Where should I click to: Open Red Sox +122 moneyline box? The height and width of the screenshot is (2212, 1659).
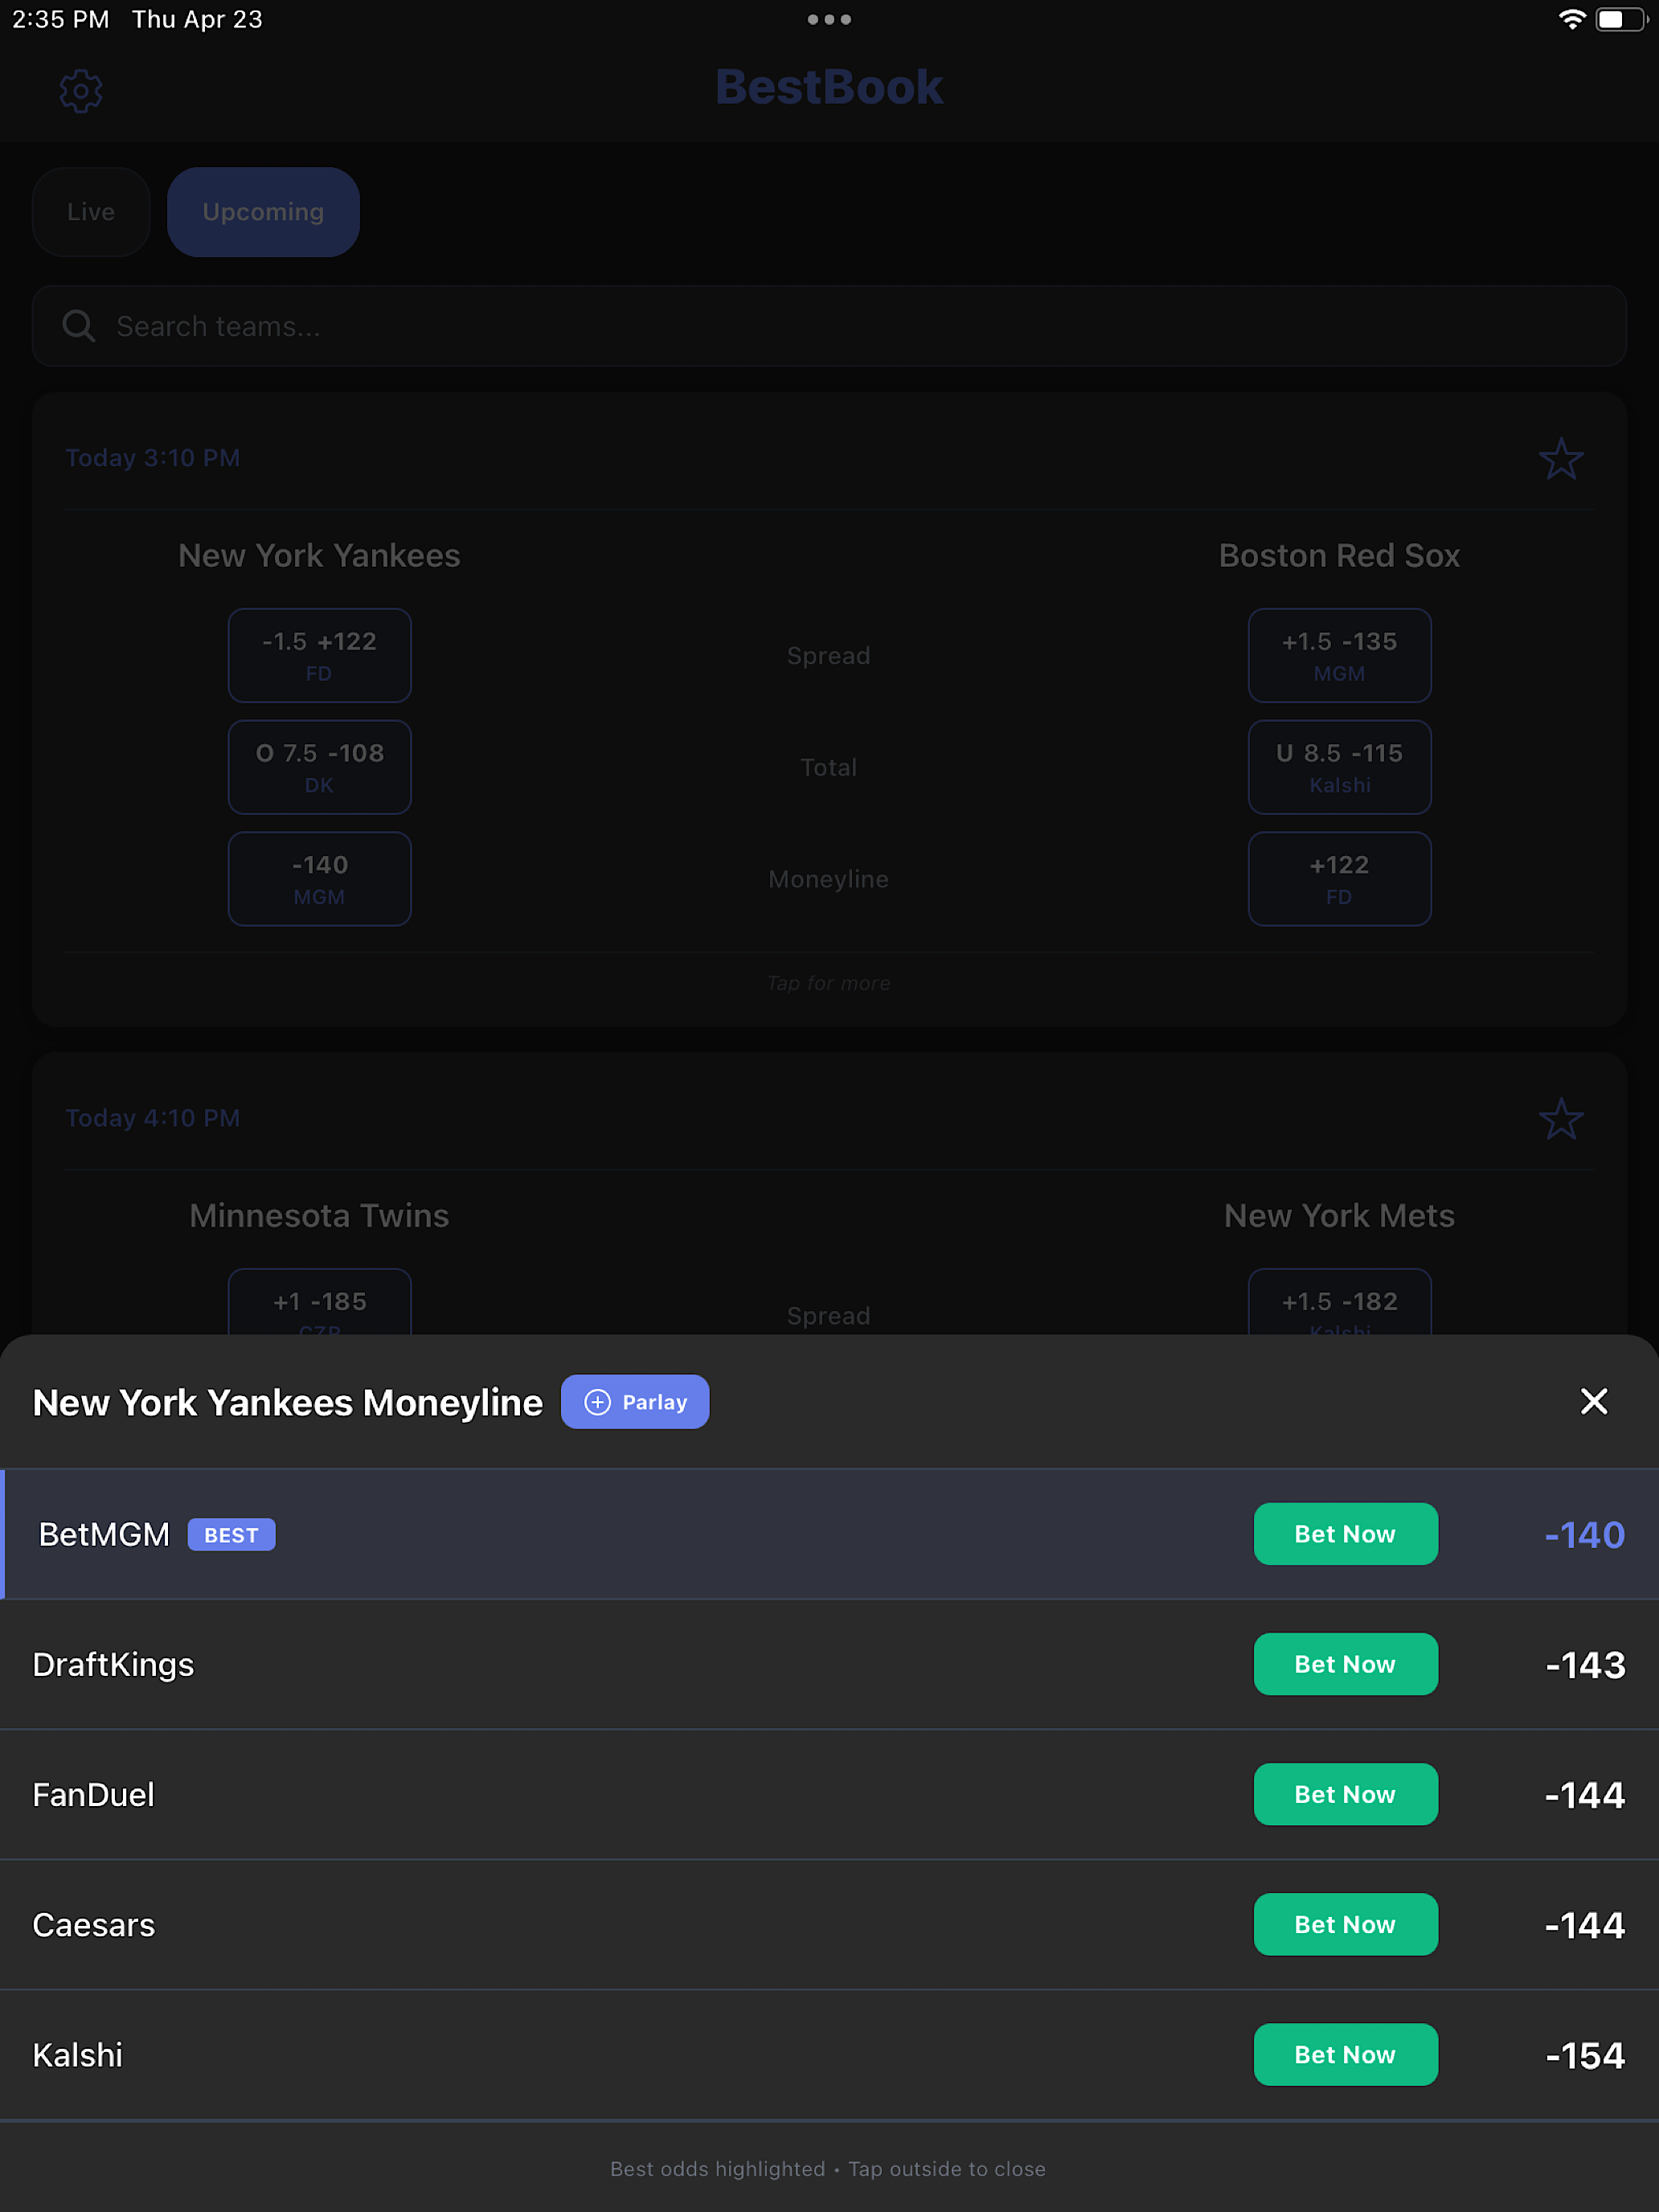tap(1339, 879)
